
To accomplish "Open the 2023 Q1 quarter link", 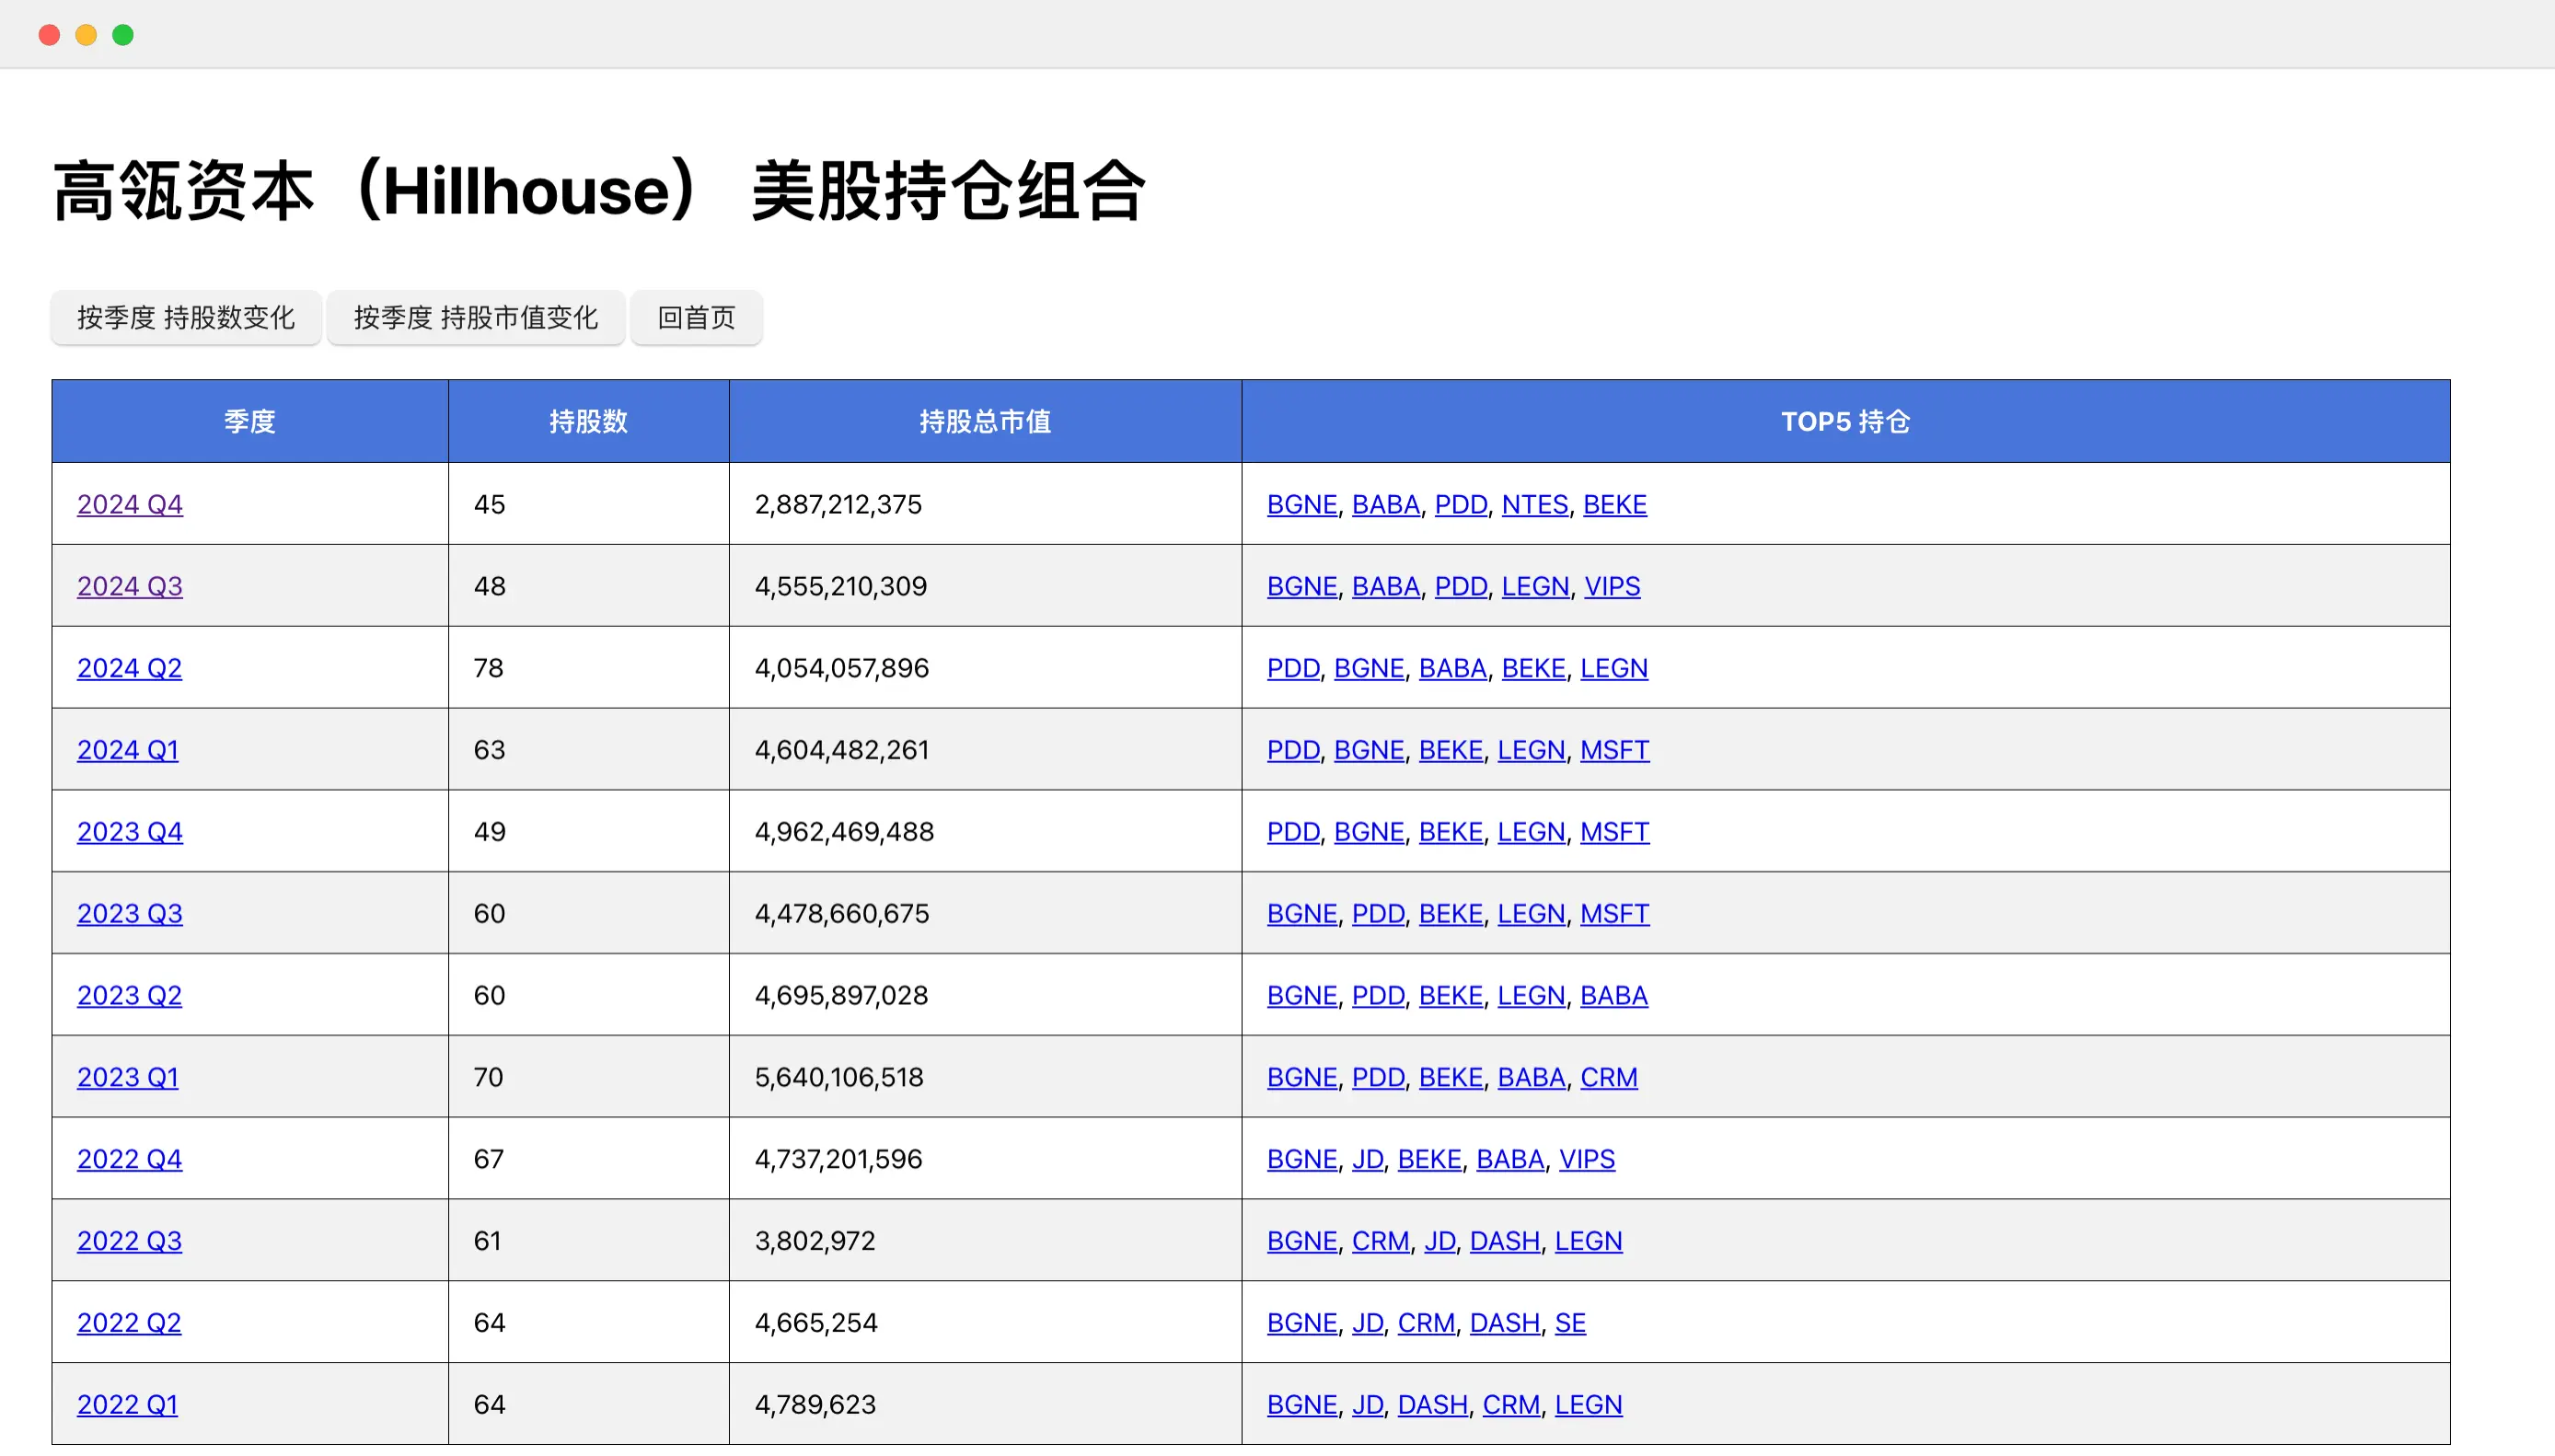I will coord(128,1078).
